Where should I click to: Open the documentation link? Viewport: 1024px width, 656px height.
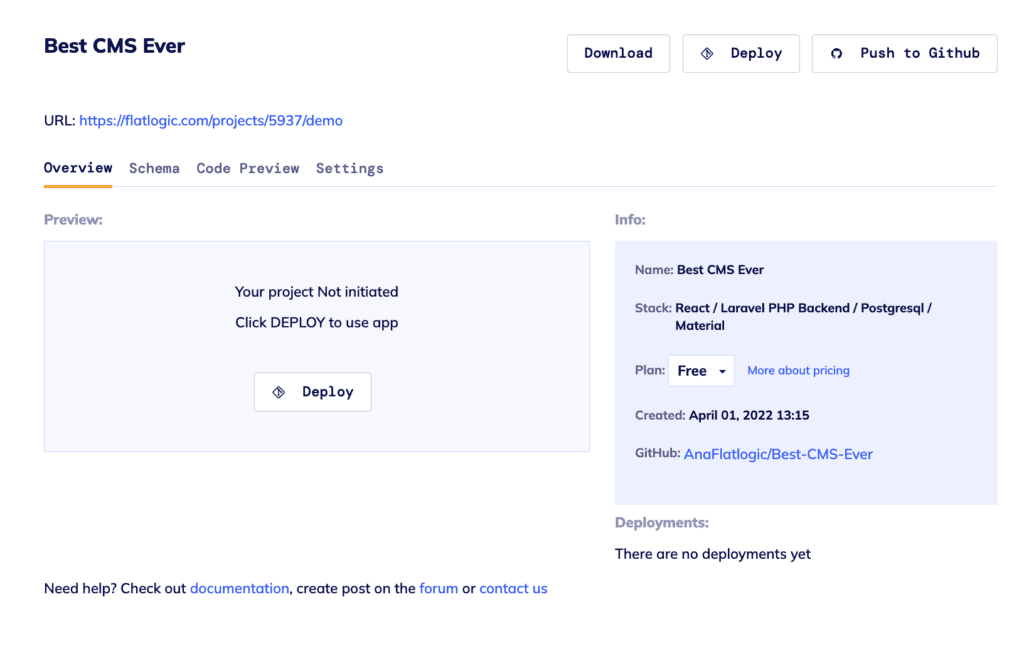[x=239, y=588]
